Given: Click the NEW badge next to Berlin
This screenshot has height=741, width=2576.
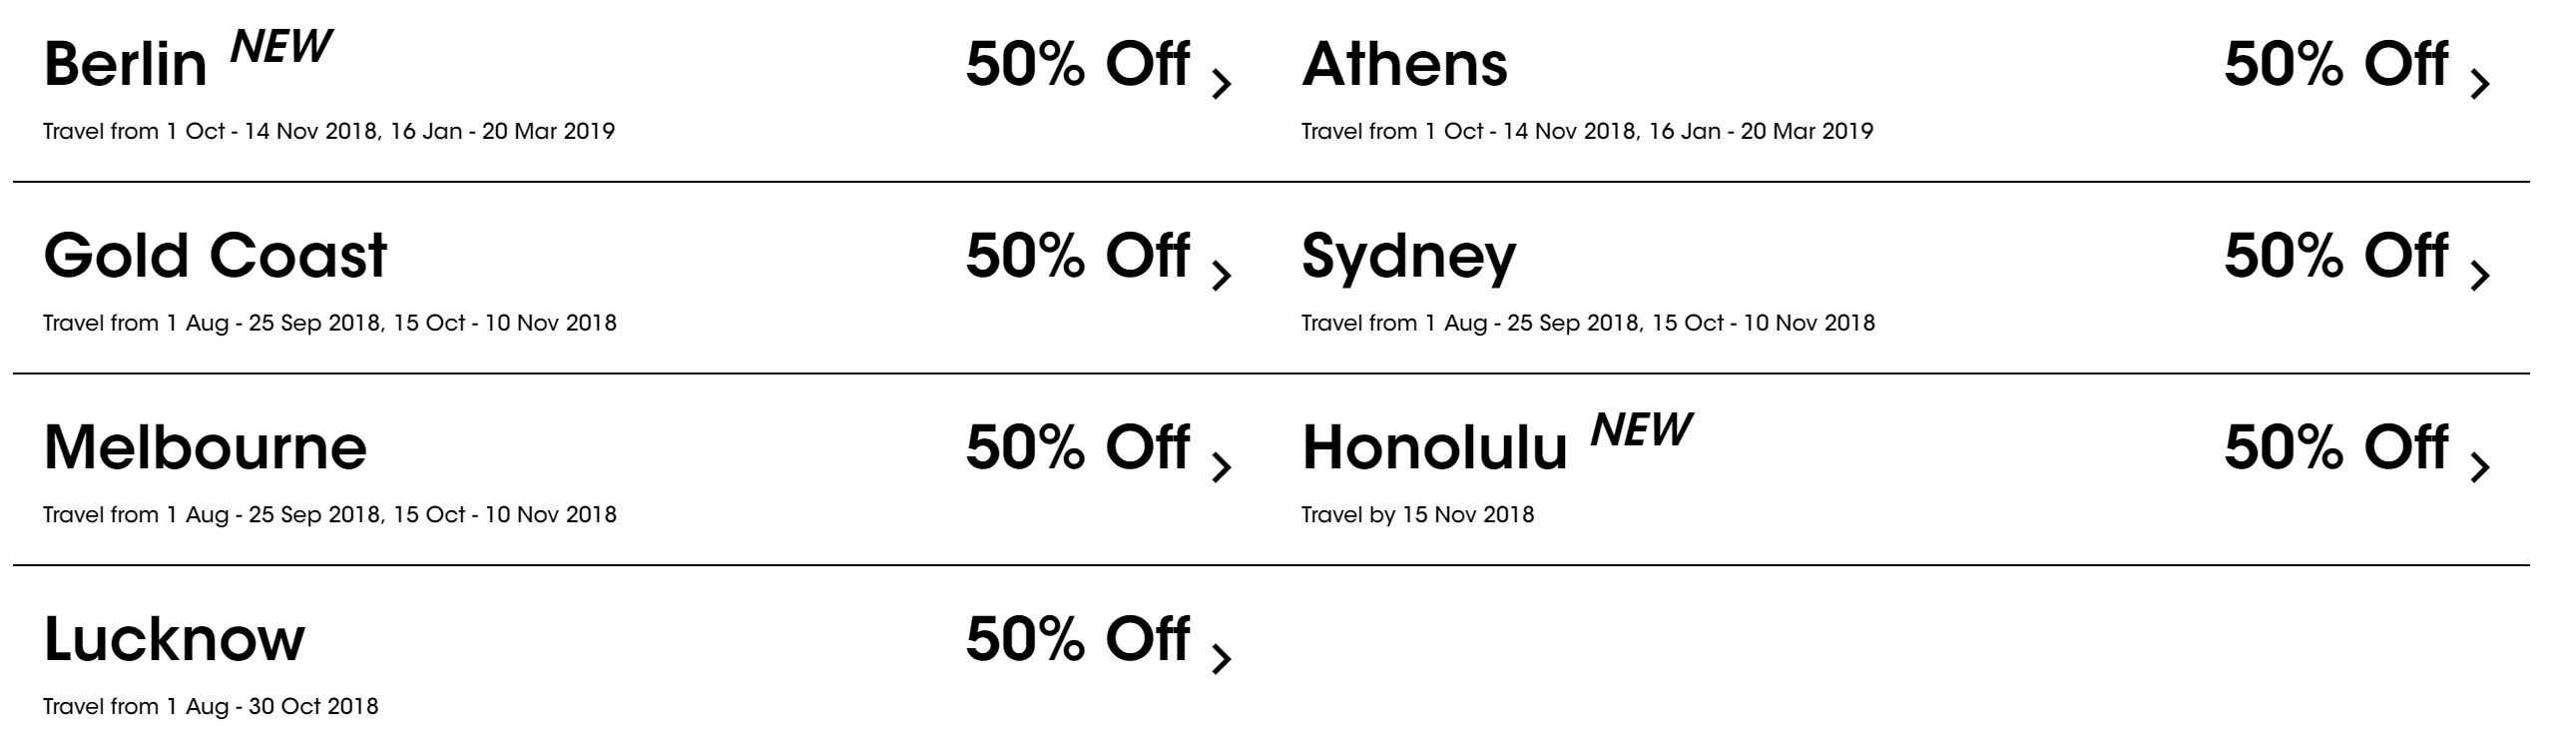Looking at the screenshot, I should [x=281, y=46].
